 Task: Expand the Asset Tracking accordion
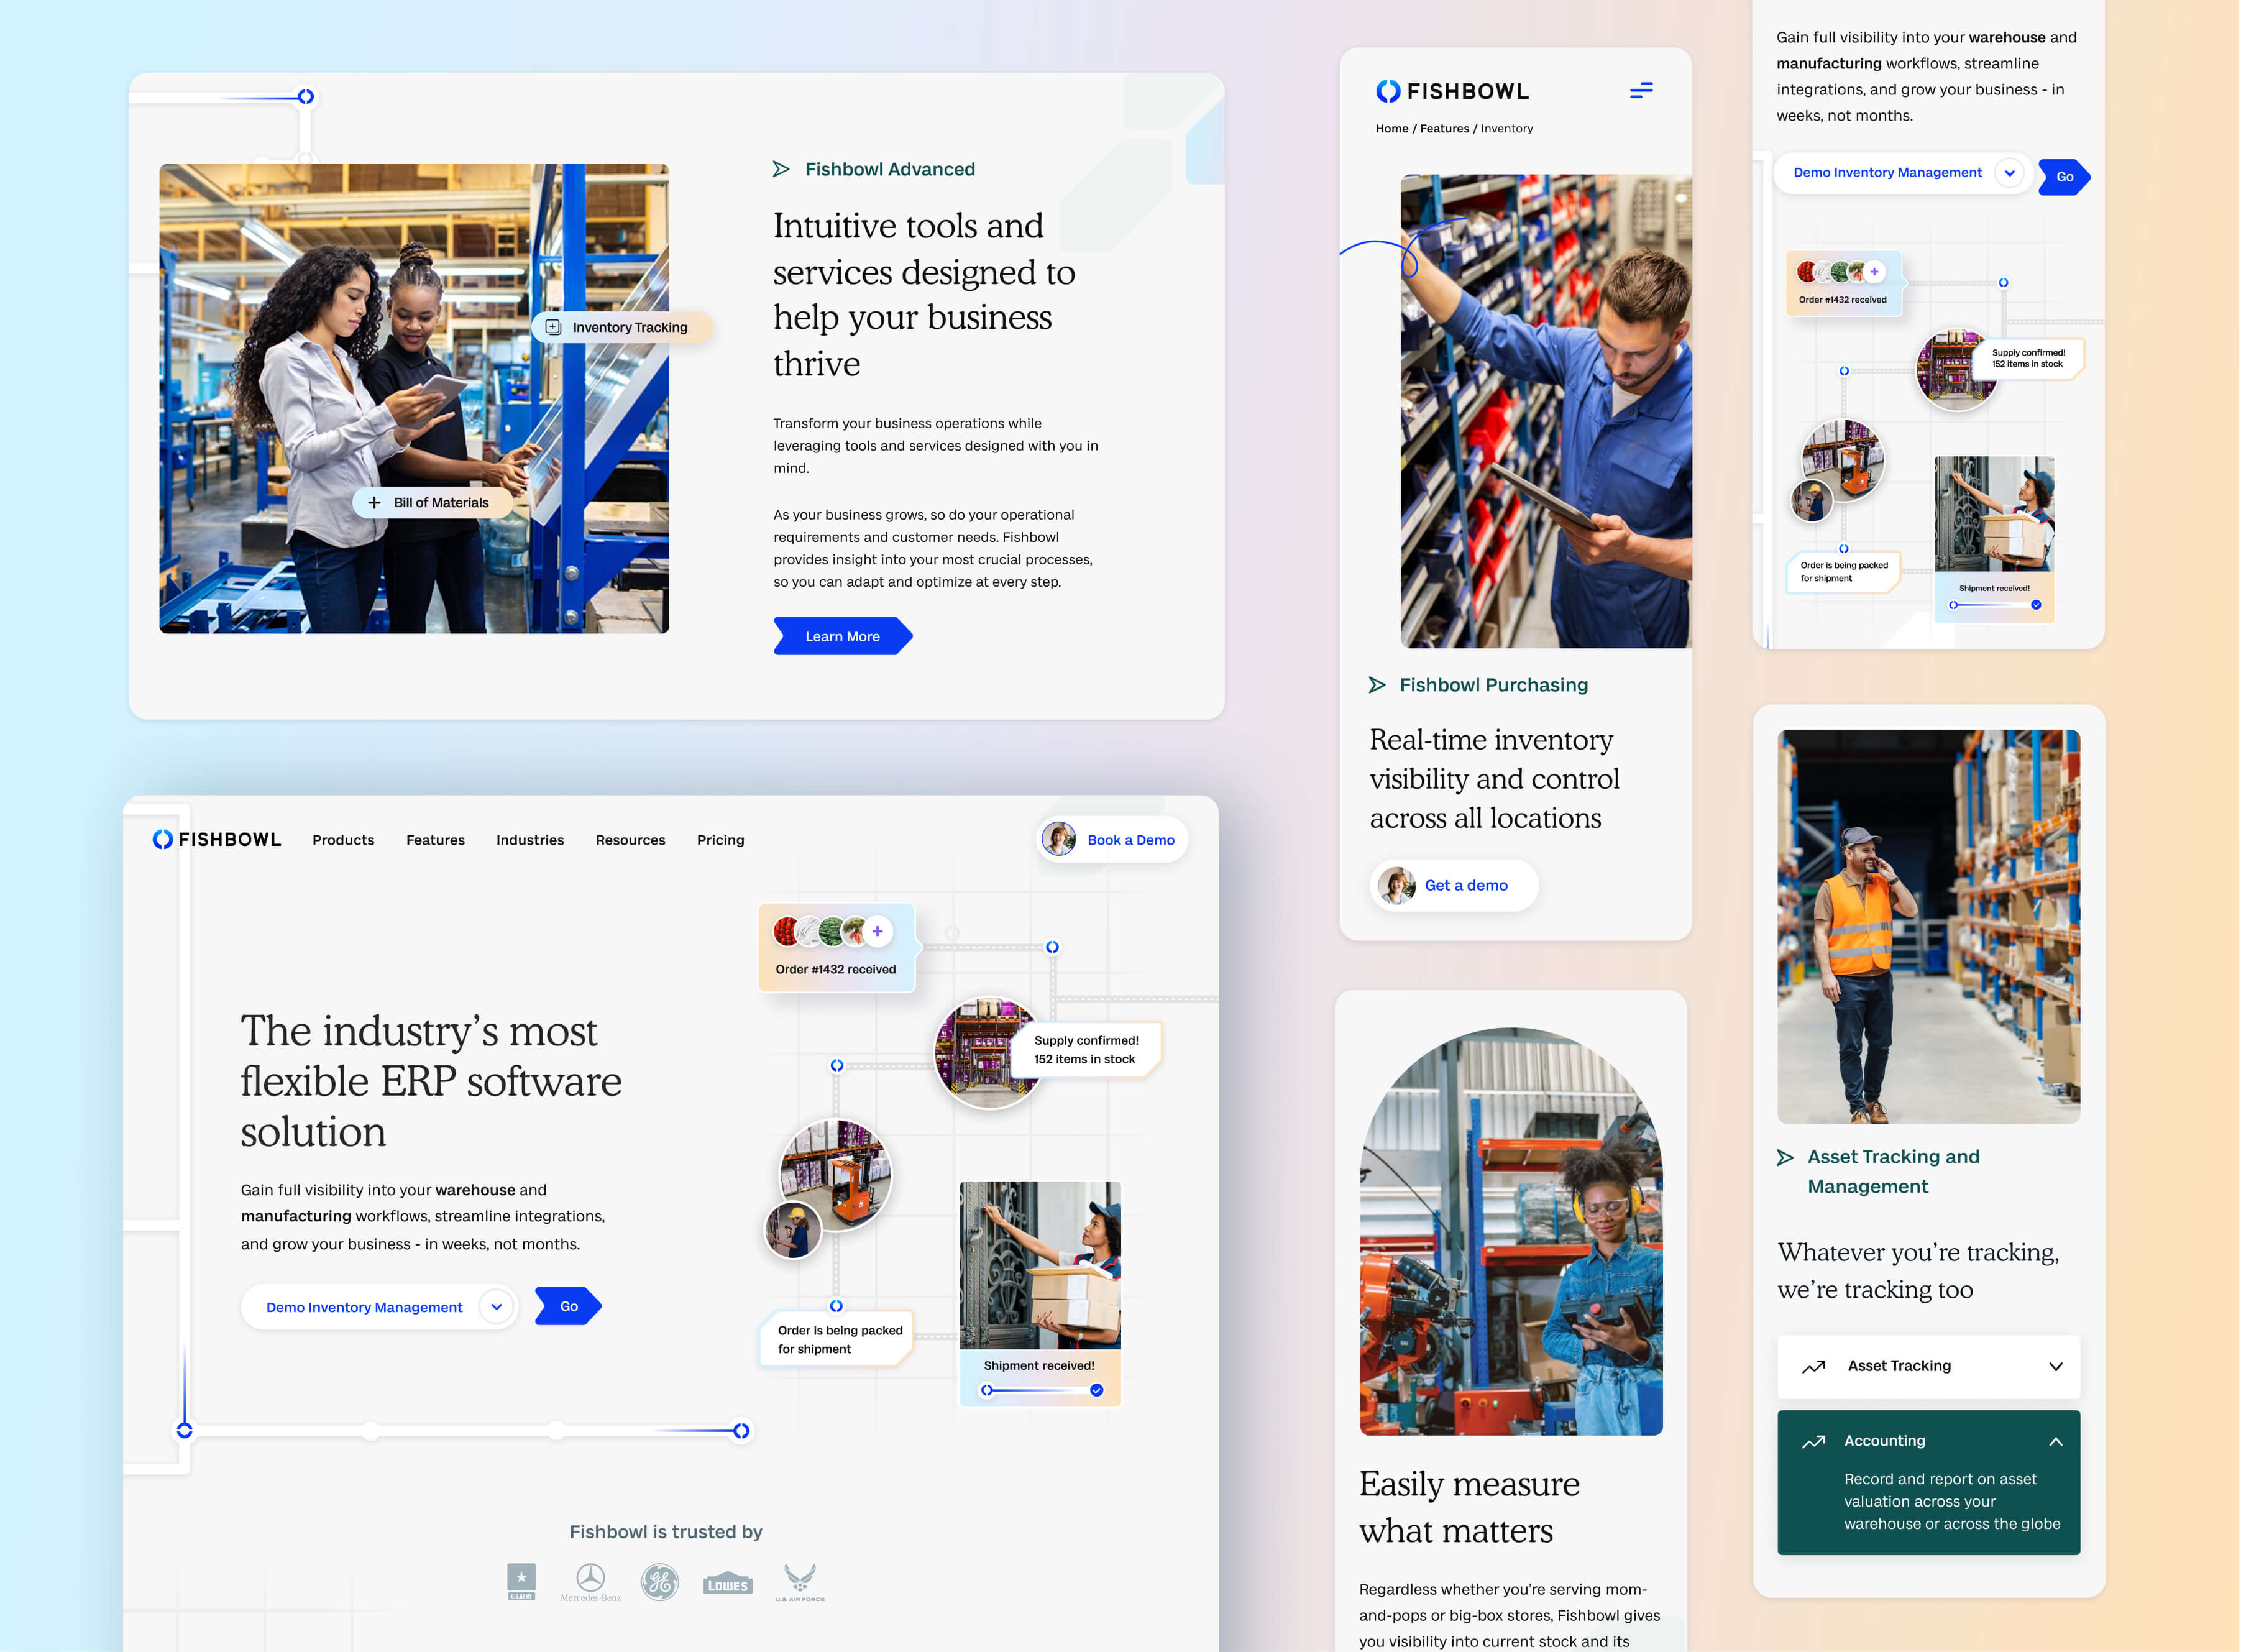(x=2055, y=1366)
